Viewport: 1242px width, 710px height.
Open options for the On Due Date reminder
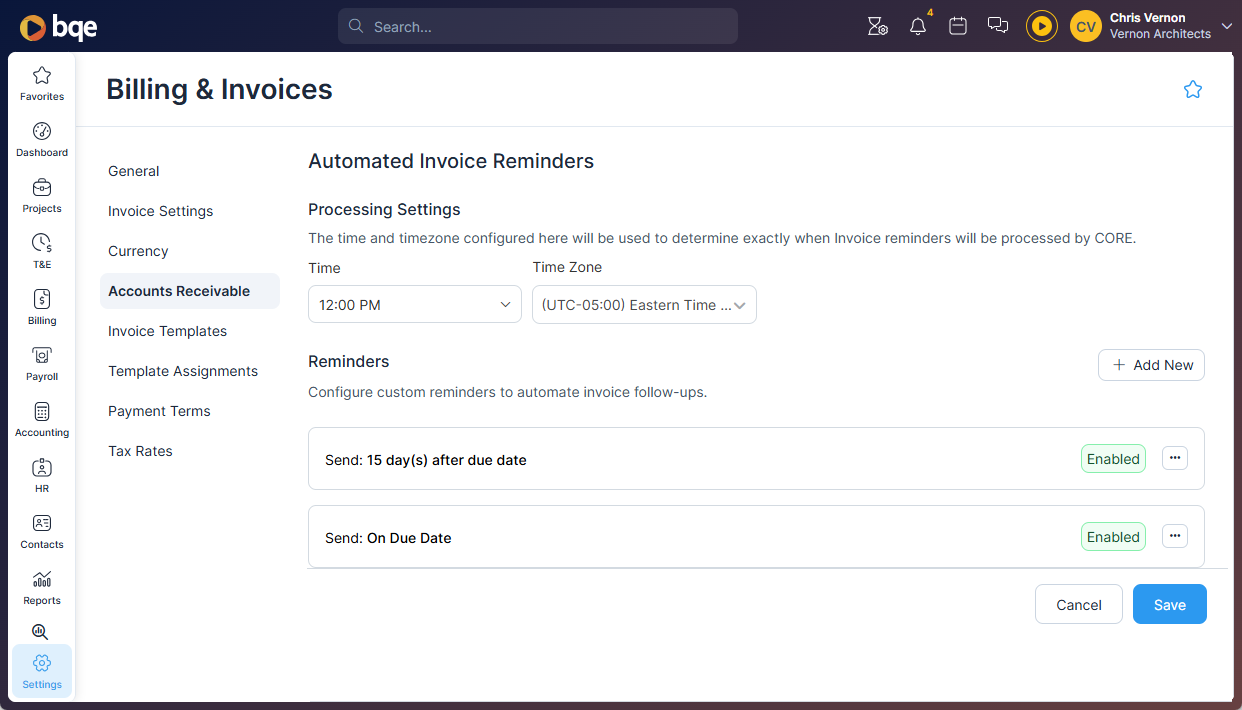coord(1174,536)
